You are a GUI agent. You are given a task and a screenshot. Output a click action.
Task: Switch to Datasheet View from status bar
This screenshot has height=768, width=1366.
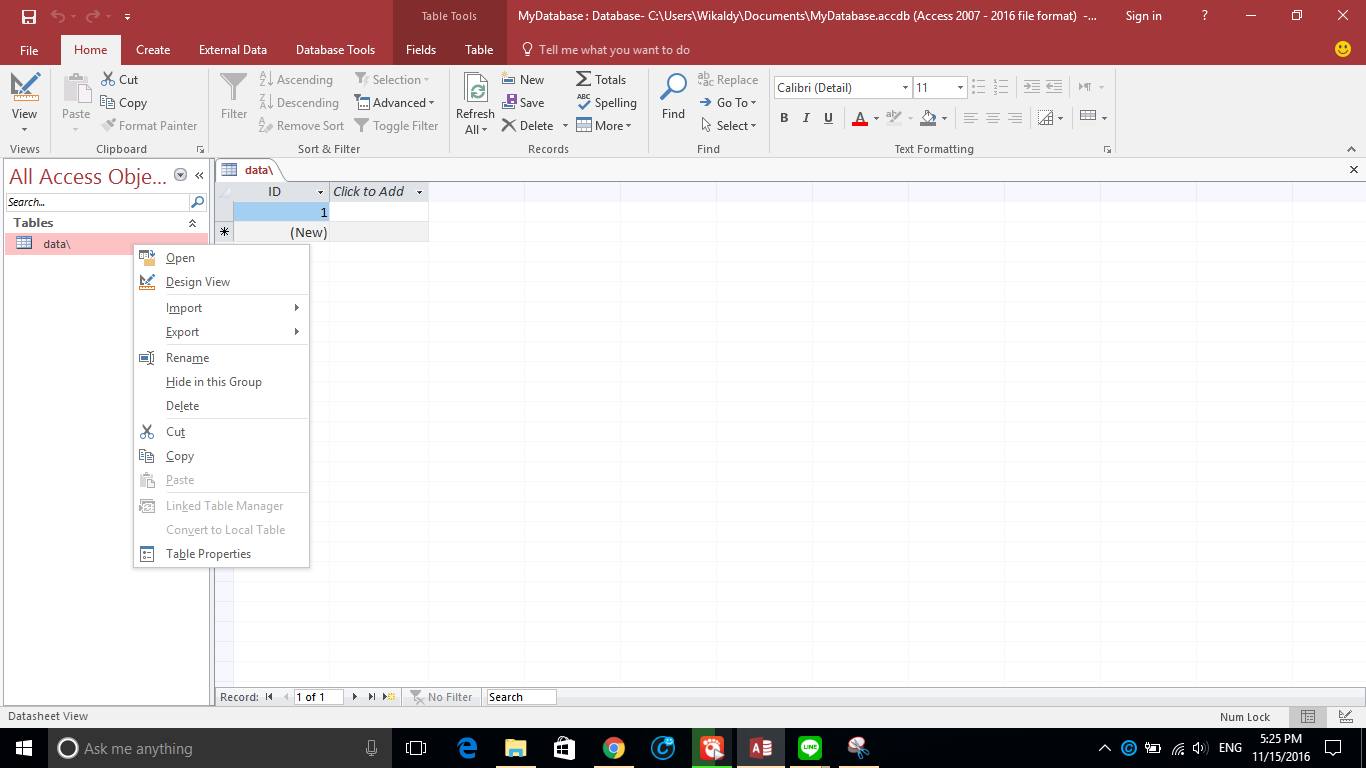tap(1307, 717)
